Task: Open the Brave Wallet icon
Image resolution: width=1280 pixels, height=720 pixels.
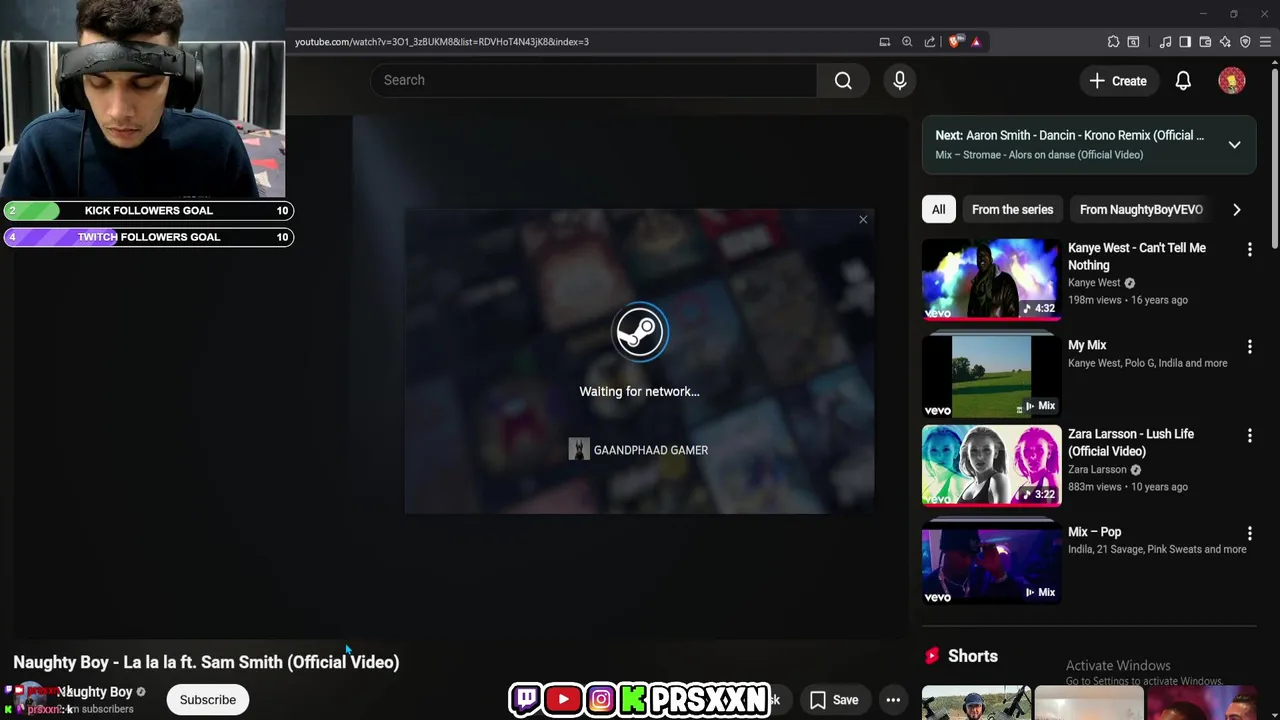Action: (x=1205, y=42)
